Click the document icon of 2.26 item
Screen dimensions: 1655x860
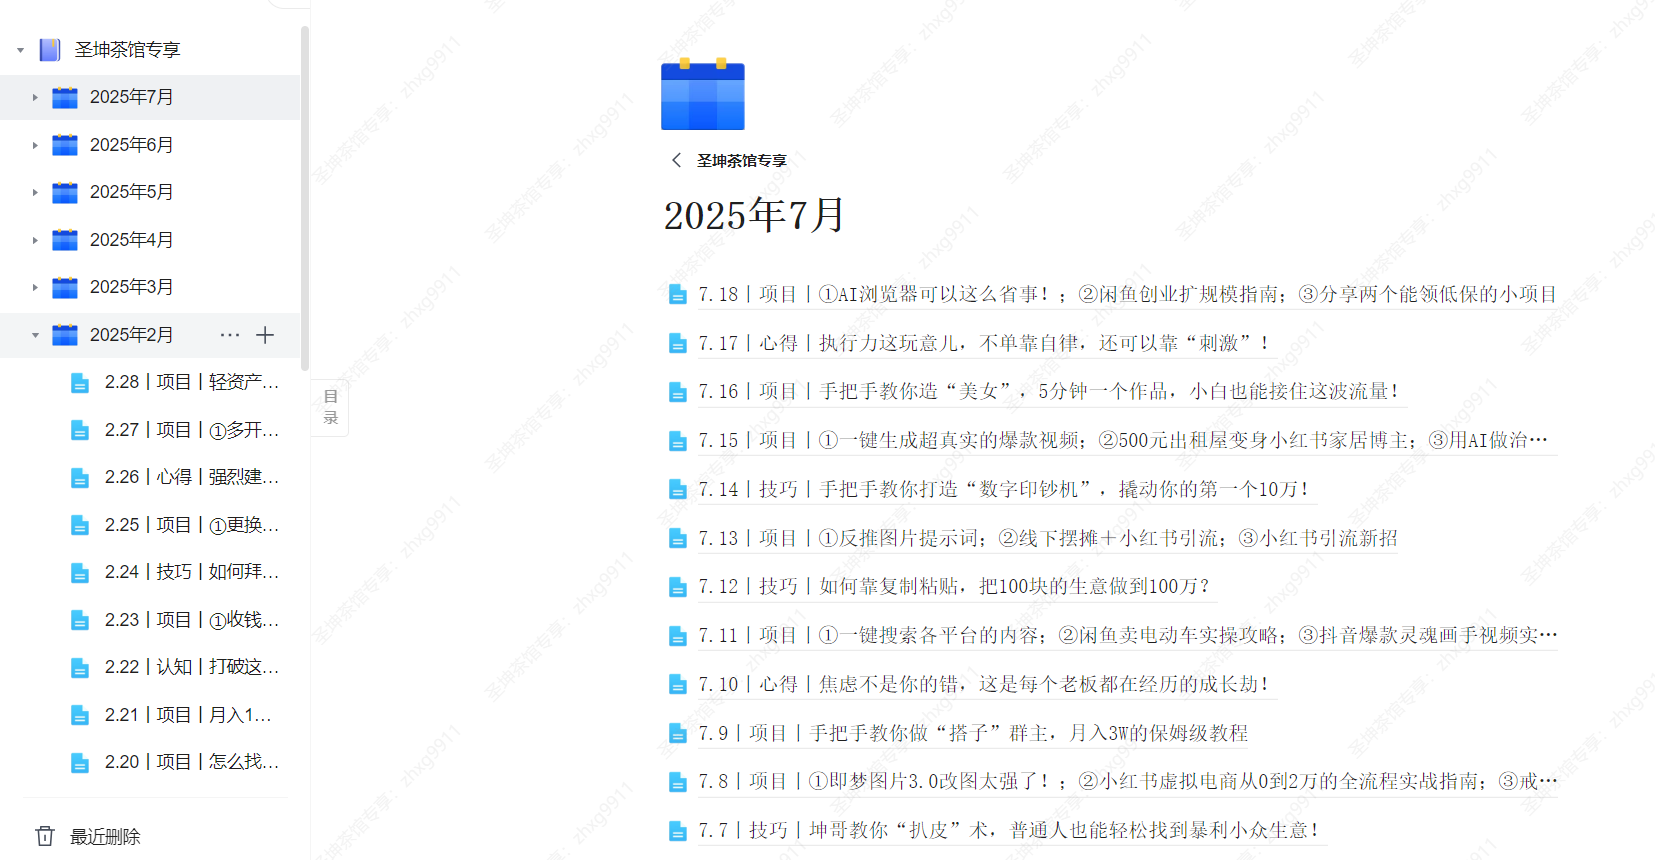80,477
